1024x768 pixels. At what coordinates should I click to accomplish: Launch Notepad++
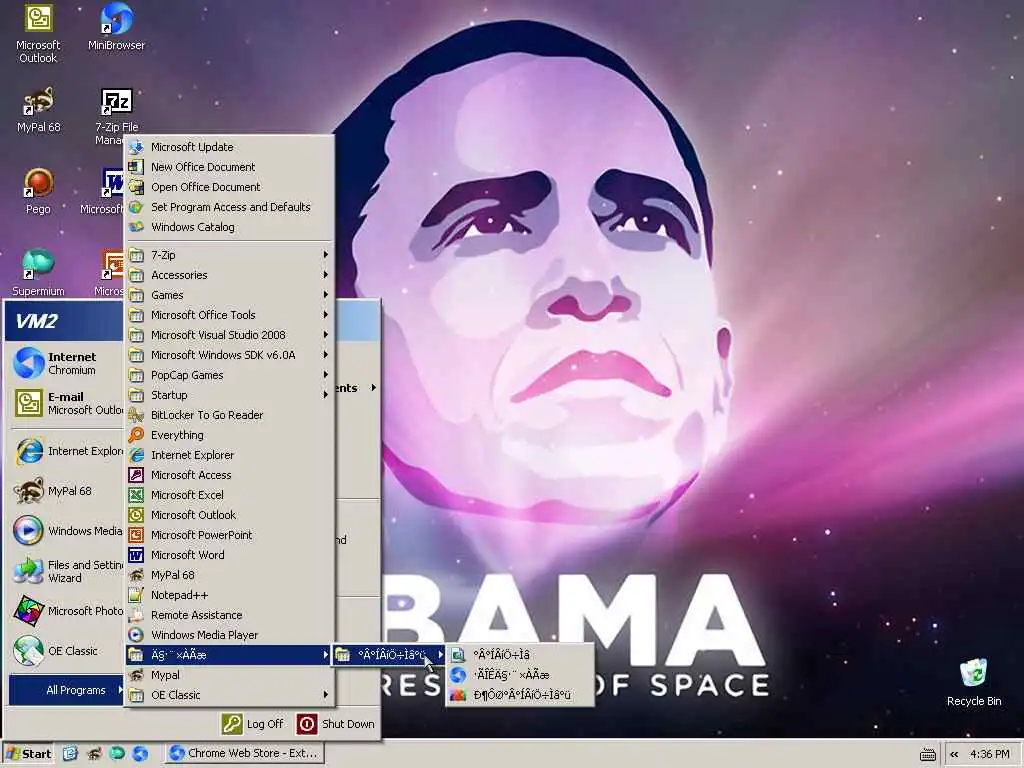[x=229, y=596]
